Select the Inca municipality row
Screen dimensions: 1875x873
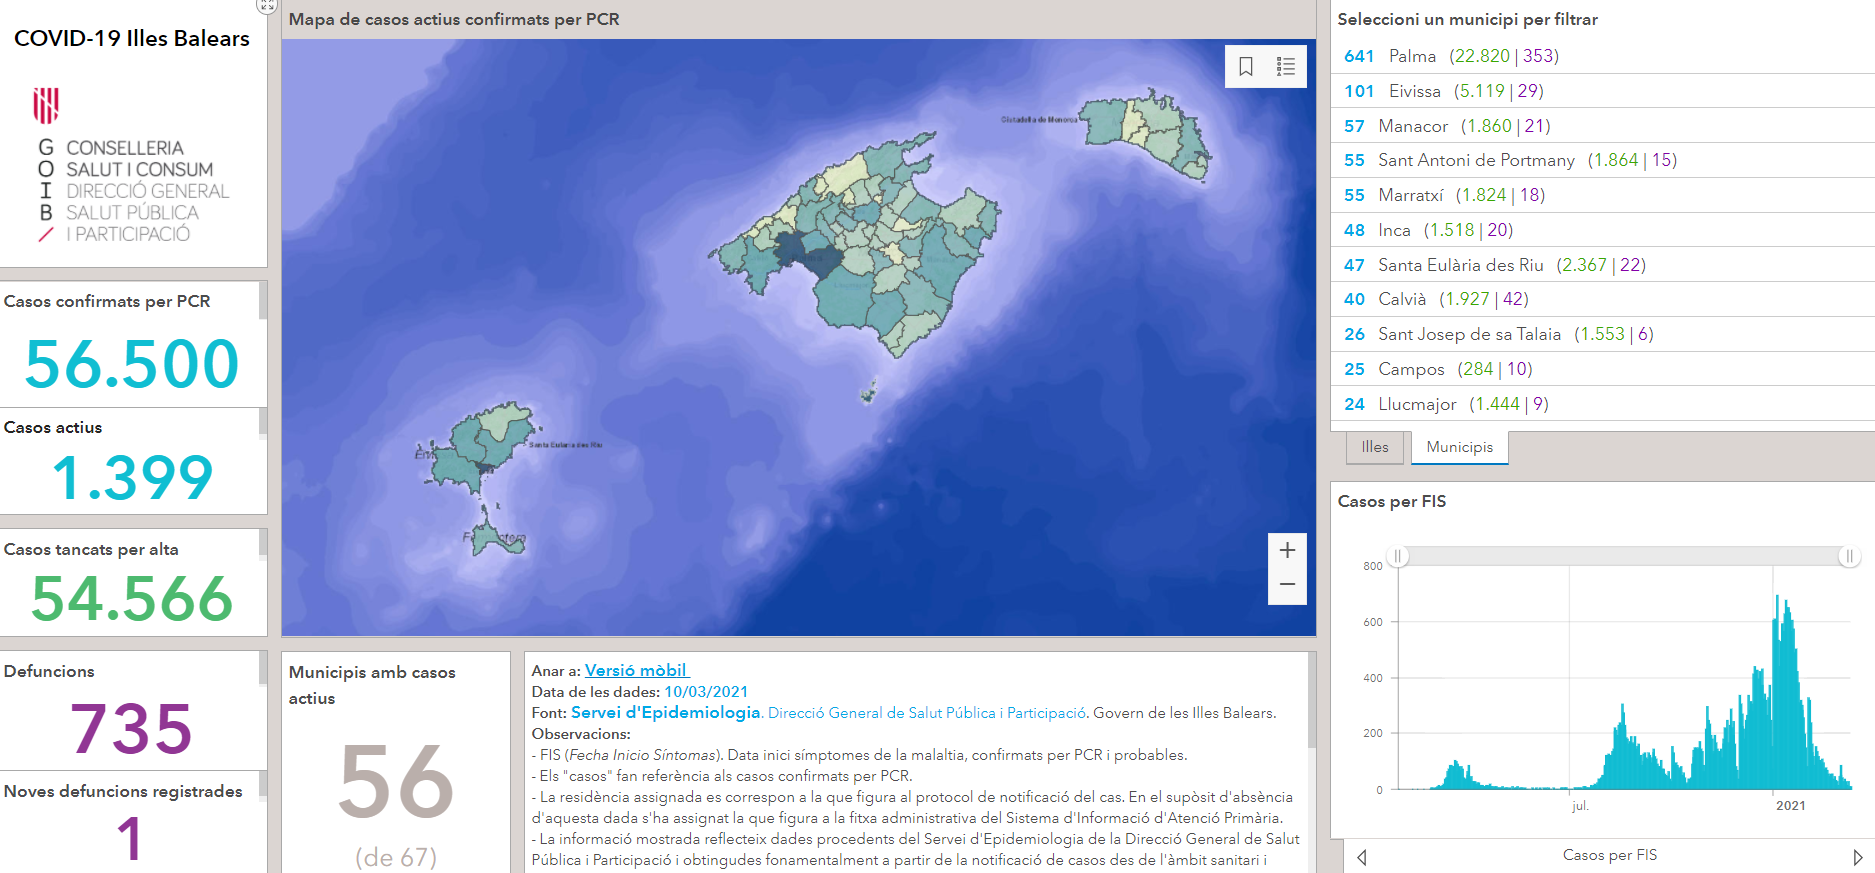(x=1603, y=230)
